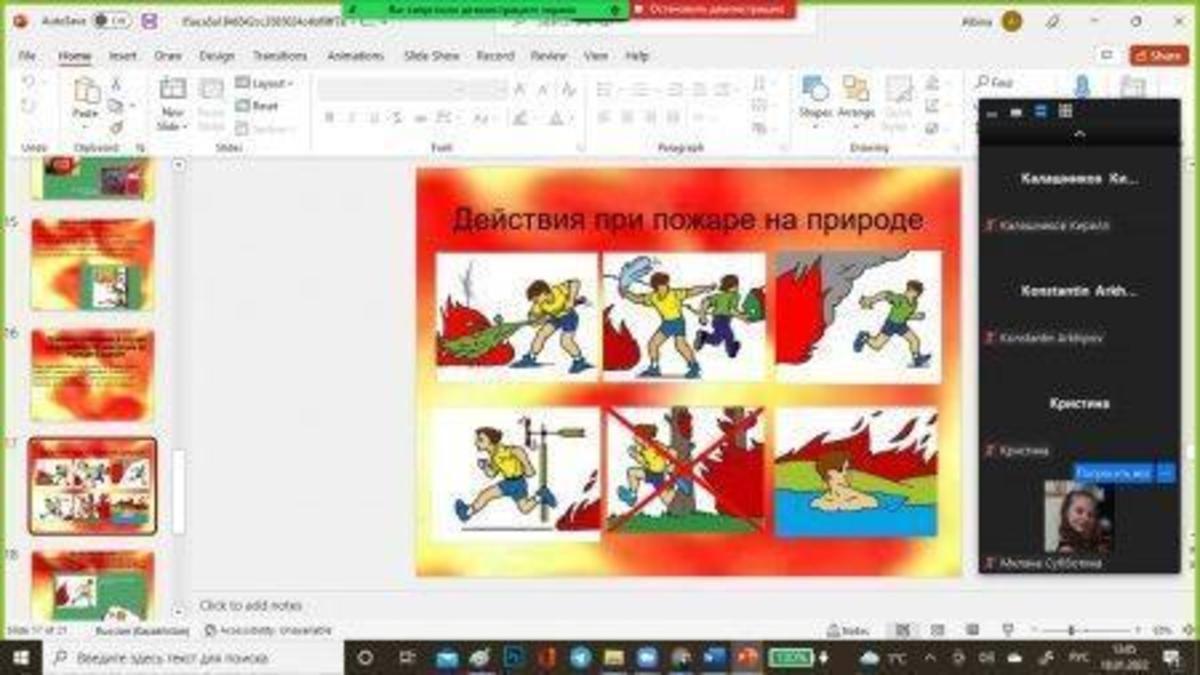The height and width of the screenshot is (675, 1200).
Task: Toggle the AutoSave switch
Action: (x=111, y=21)
